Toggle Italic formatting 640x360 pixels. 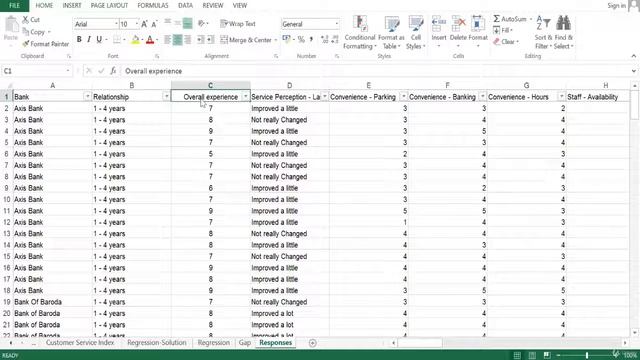pos(89,40)
